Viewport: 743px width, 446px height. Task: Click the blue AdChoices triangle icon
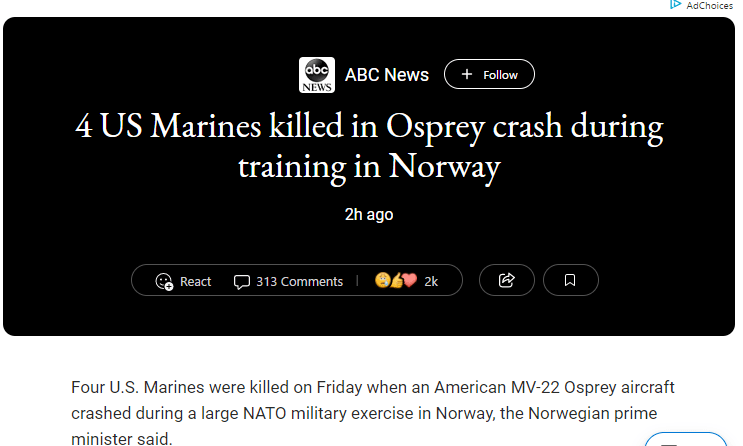(x=676, y=5)
